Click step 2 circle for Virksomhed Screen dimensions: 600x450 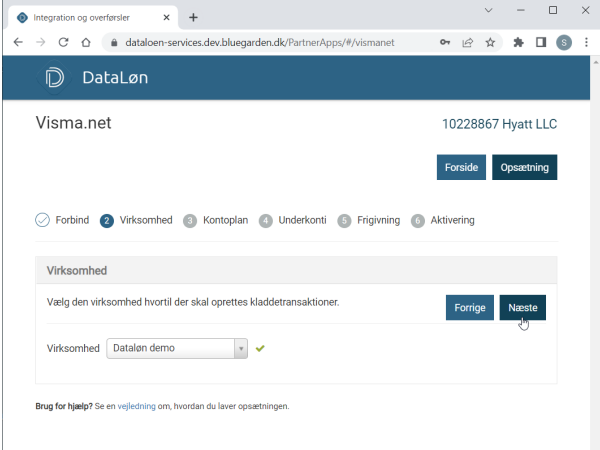click(107, 221)
